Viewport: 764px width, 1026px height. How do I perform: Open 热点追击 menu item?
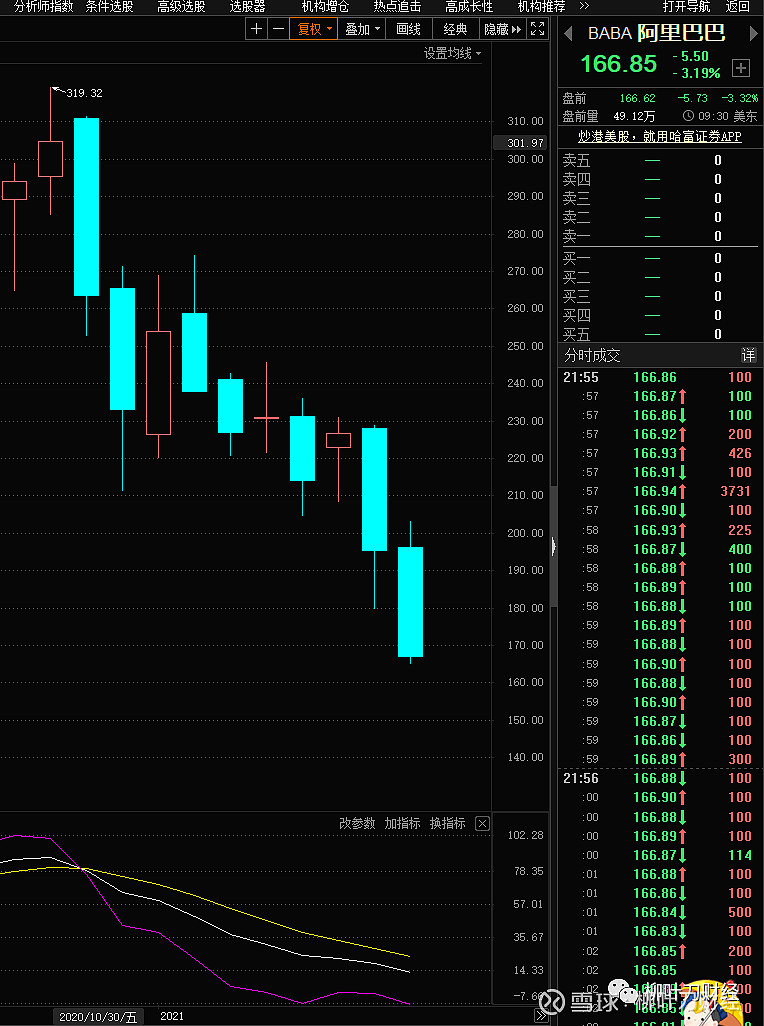(x=397, y=7)
